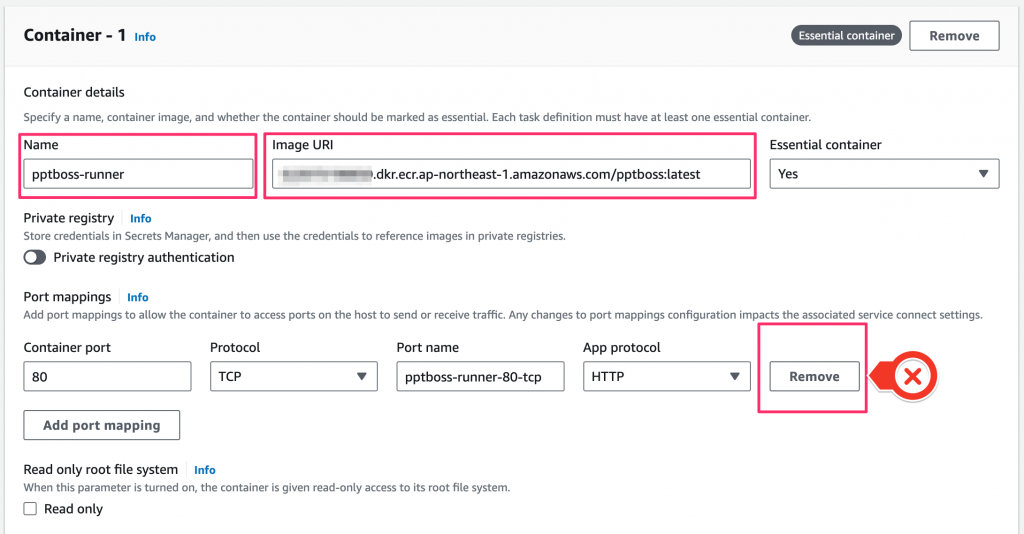Click the red X annotation icon
1024x534 pixels.
click(912, 376)
